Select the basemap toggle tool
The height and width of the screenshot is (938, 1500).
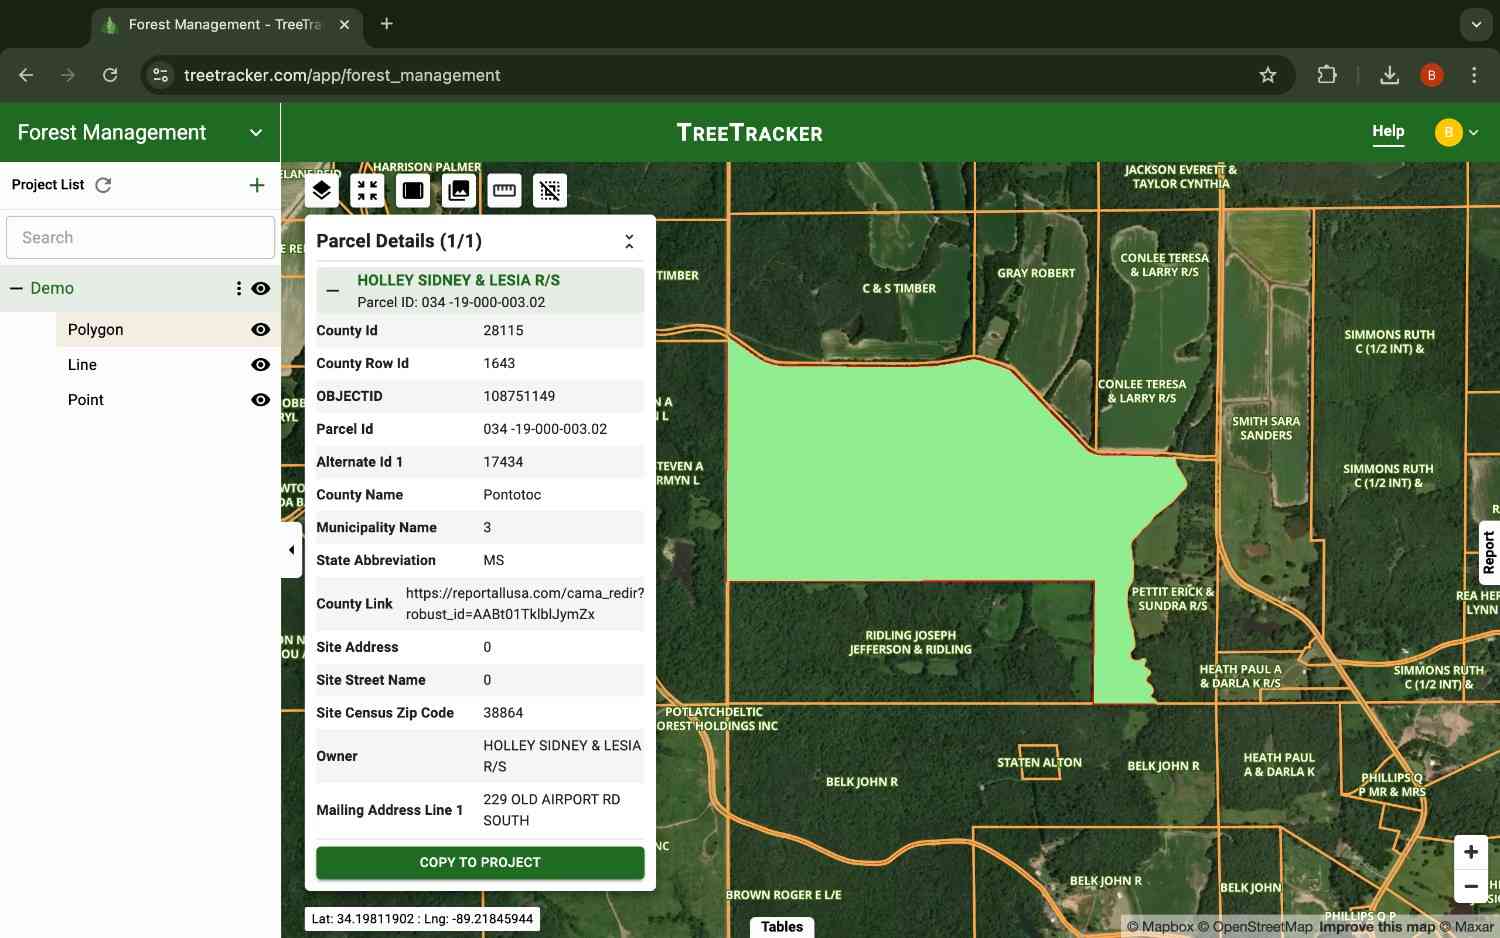pos(412,190)
